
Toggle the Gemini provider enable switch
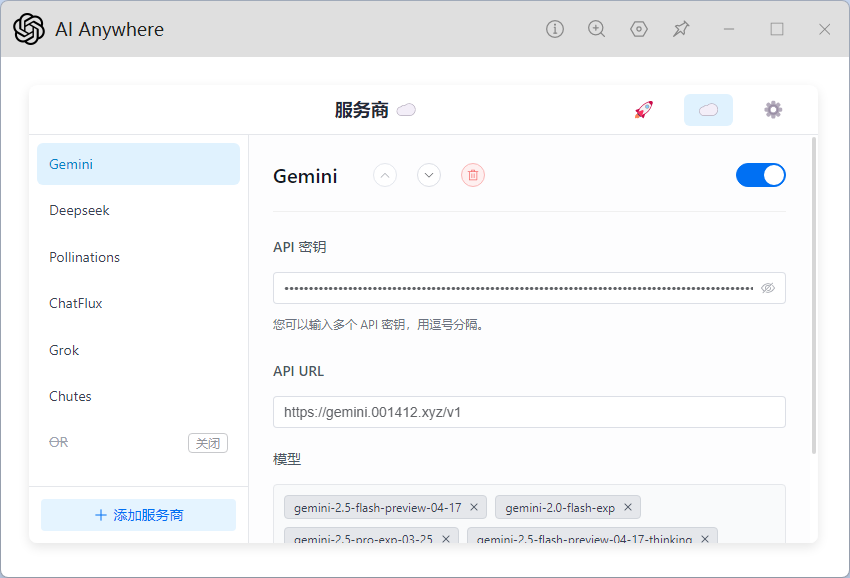[x=761, y=175]
